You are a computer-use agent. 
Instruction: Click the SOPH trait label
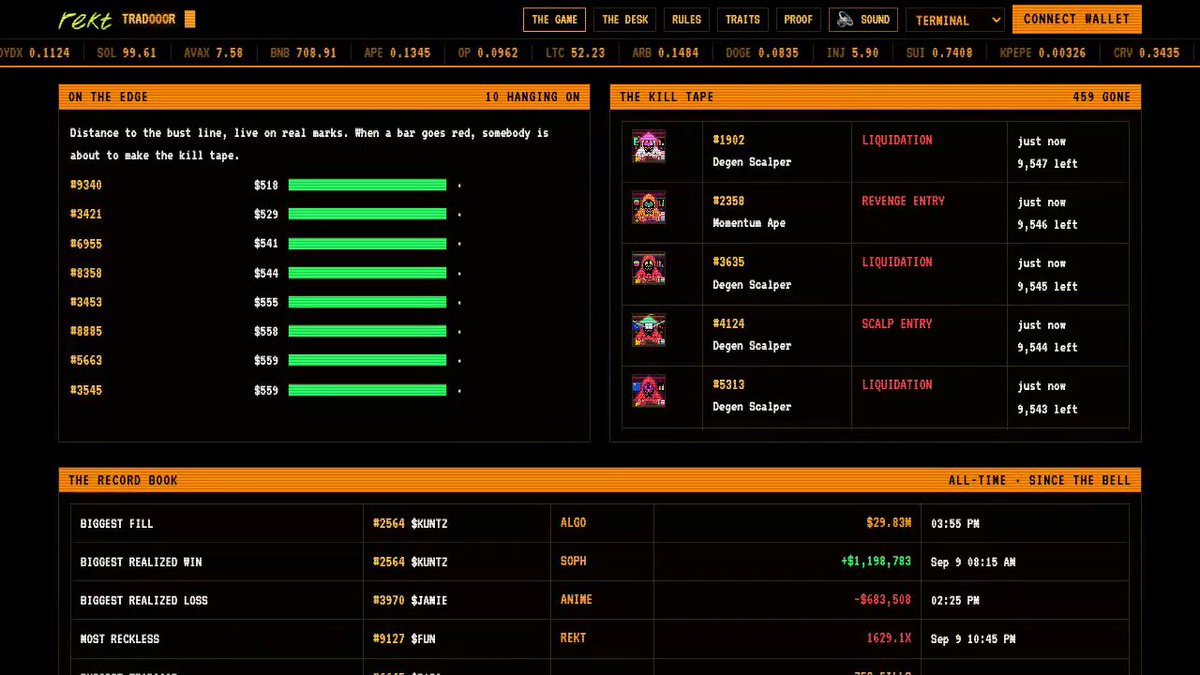573,561
